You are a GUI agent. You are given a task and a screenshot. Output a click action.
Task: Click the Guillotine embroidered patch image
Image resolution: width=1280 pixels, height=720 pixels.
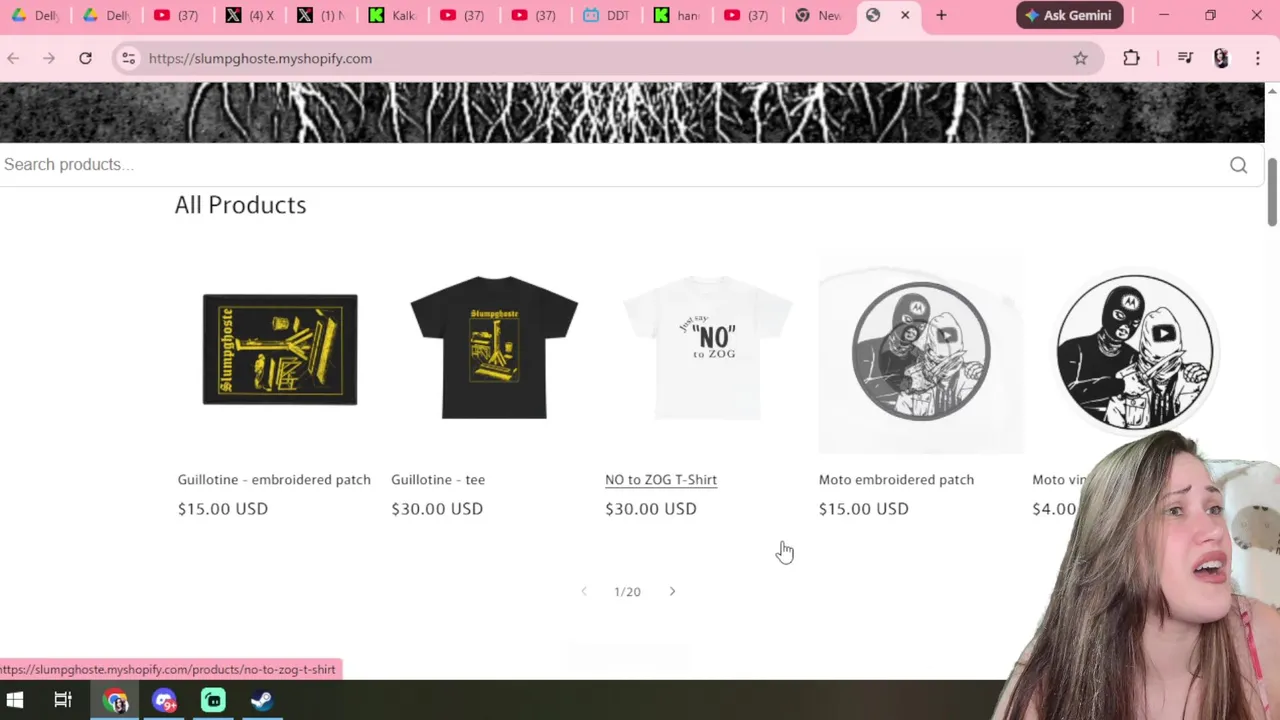tap(280, 349)
